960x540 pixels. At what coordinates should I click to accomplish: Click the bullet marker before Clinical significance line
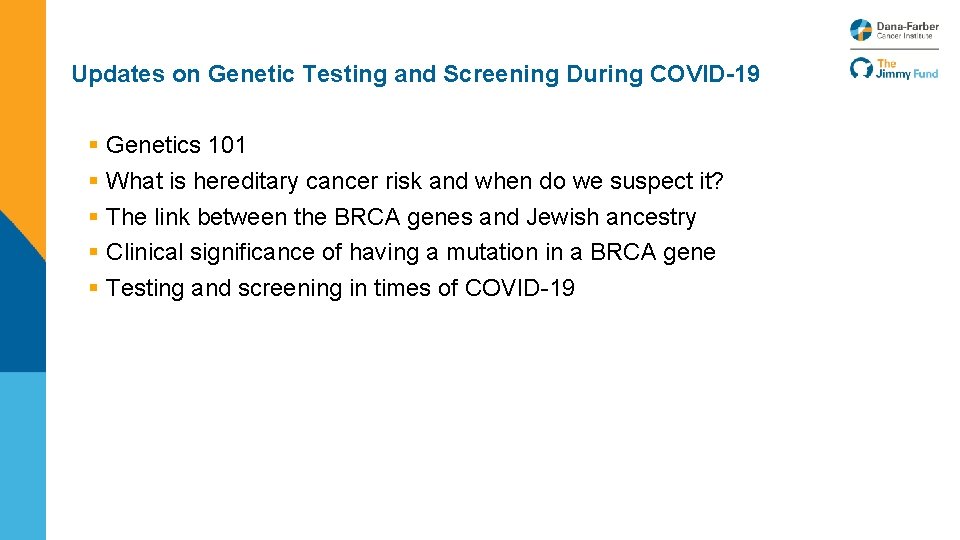pos(93,252)
